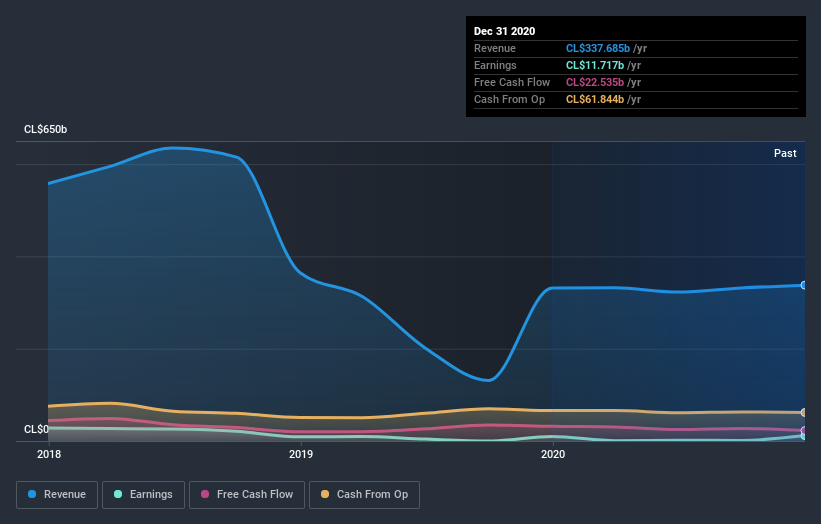Toggle the Earnings legend button
The width and height of the screenshot is (821, 524).
pos(143,495)
